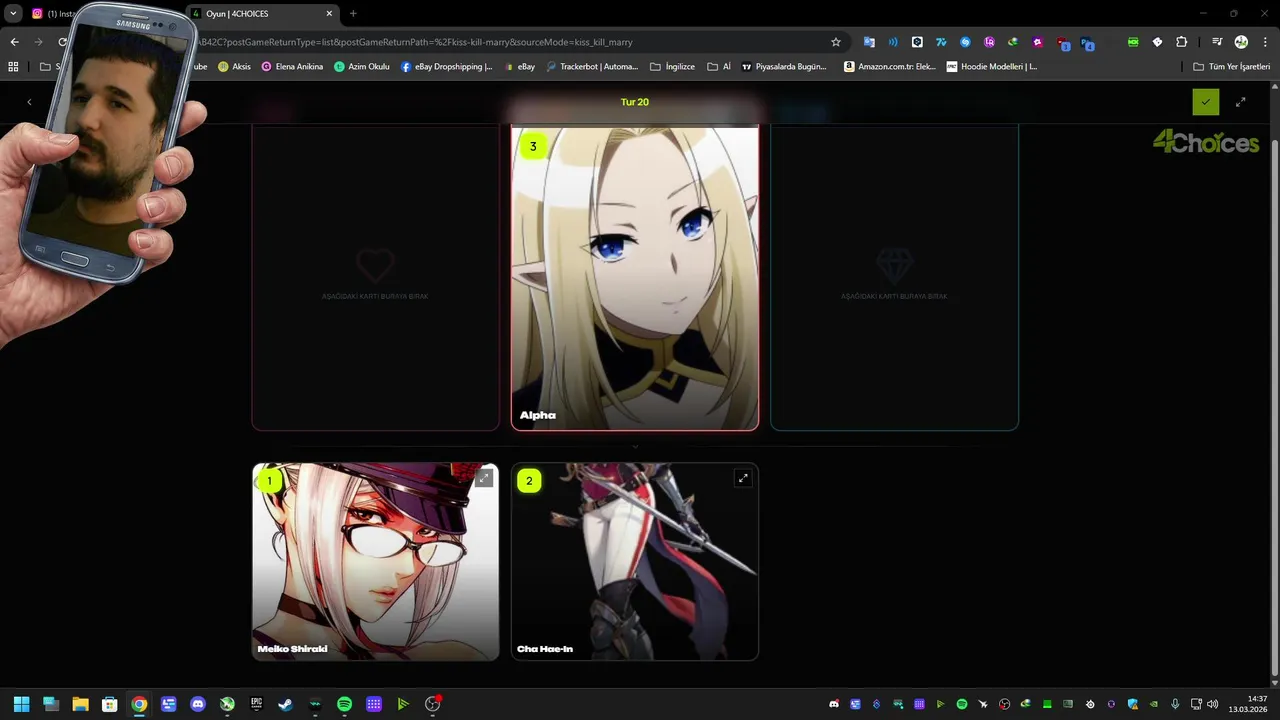Click the 4Choices logo
Viewport: 1280px width, 720px height.
coord(1206,143)
